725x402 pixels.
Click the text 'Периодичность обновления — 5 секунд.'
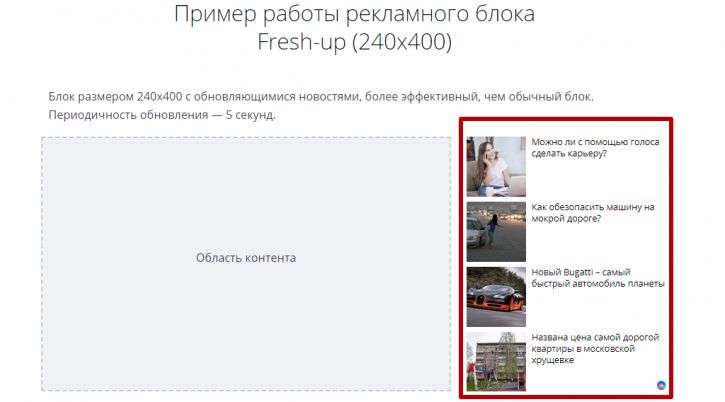pyautogui.click(x=162, y=115)
